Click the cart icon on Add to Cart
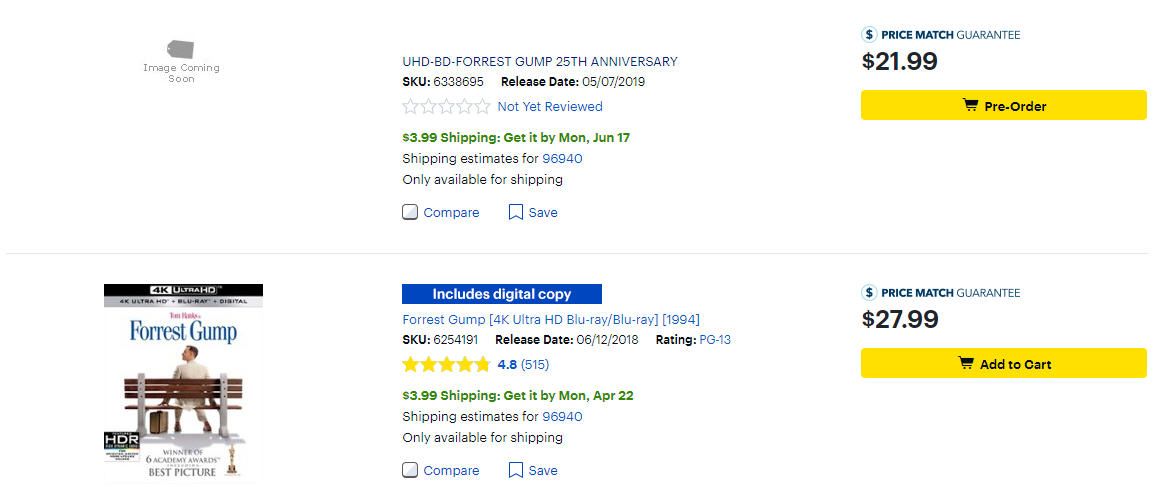 (x=966, y=363)
